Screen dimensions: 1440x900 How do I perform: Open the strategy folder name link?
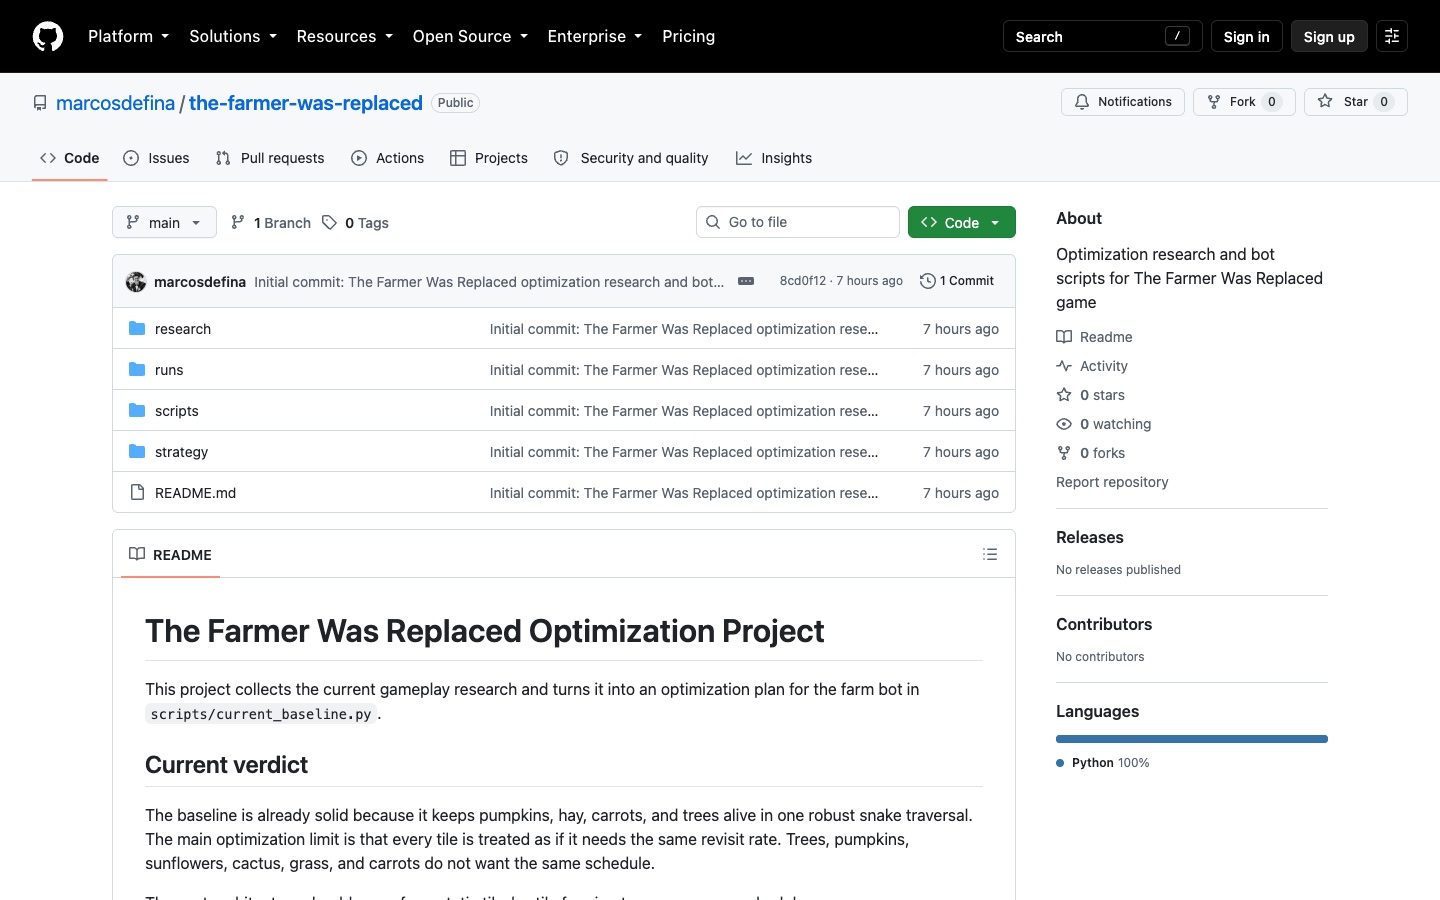(x=182, y=452)
